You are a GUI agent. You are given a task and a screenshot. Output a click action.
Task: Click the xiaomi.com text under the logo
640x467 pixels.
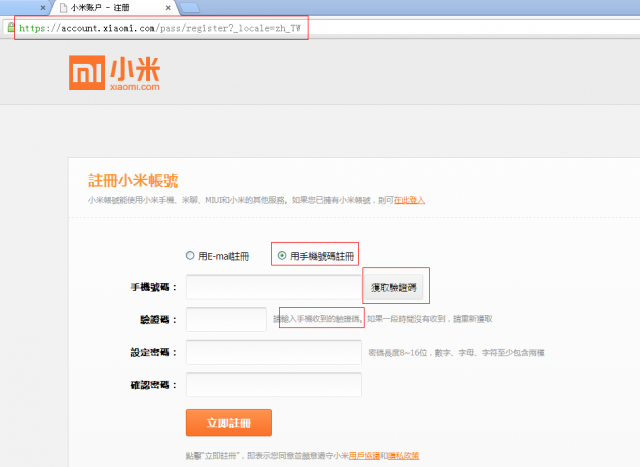[x=135, y=87]
